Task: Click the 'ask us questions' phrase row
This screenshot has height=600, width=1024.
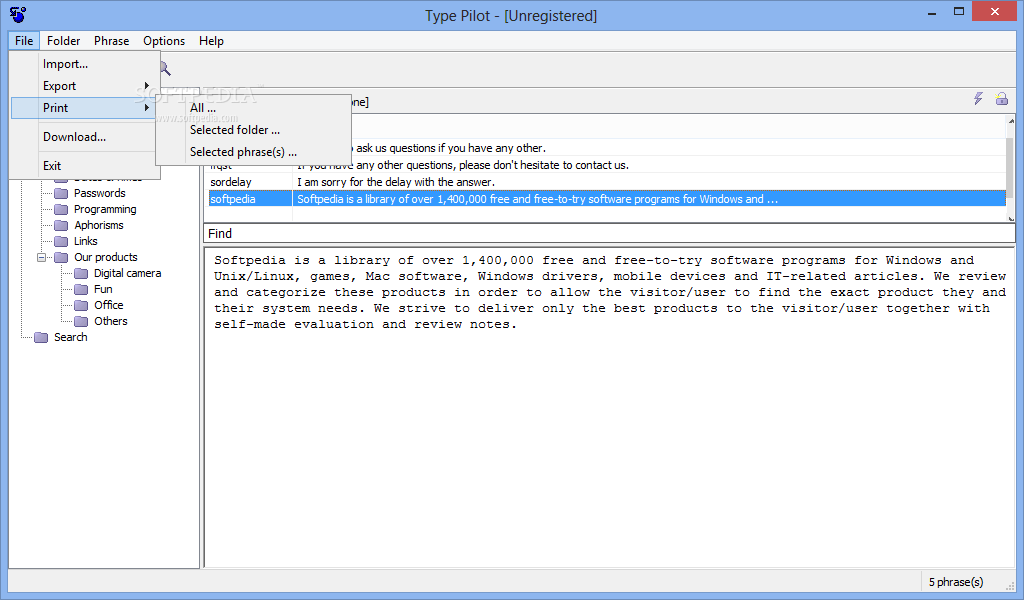Action: pos(607,148)
